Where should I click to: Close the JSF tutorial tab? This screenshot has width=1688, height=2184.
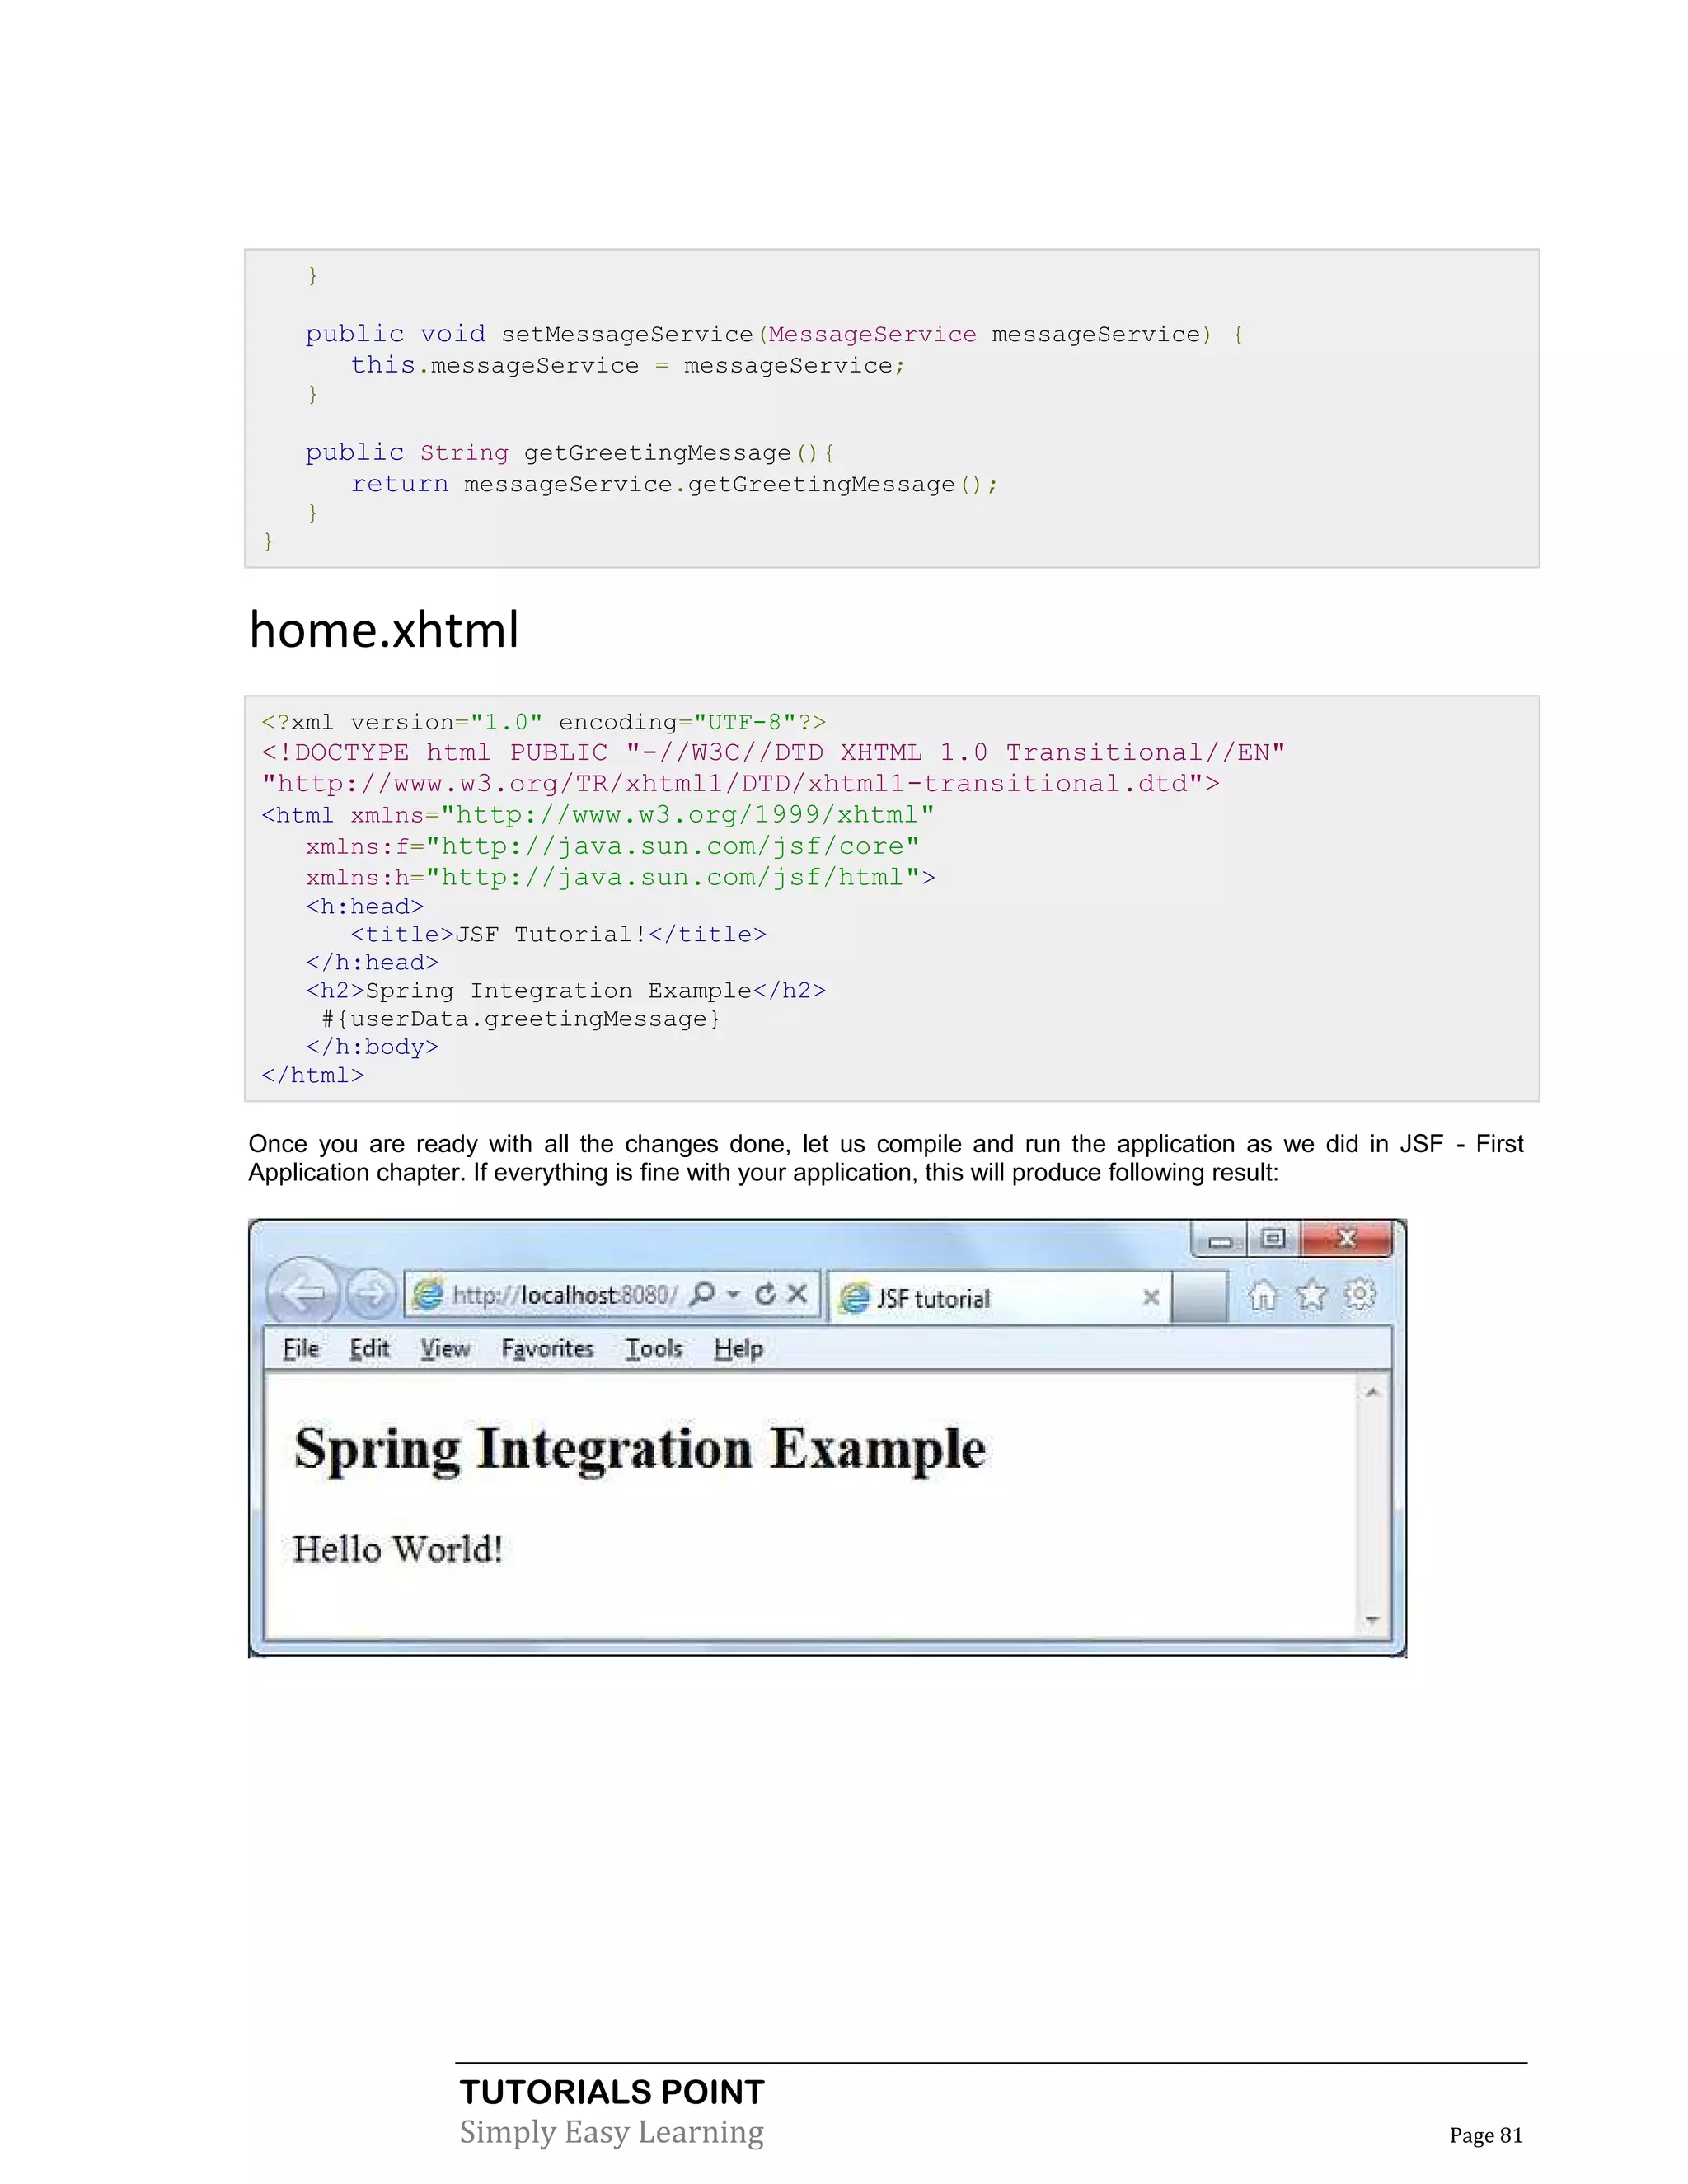[1151, 1297]
